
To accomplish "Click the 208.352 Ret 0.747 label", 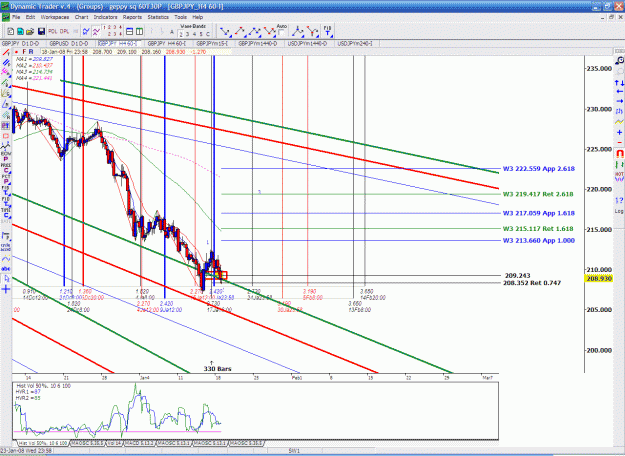I will [532, 283].
